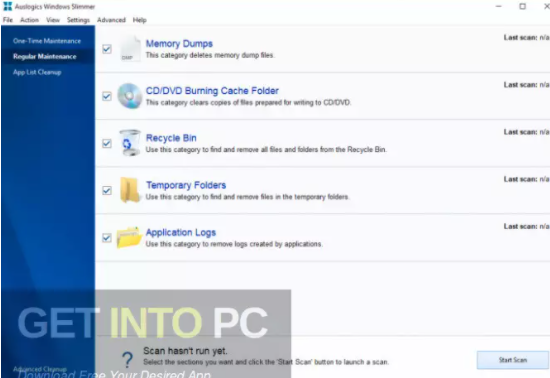Open the Temporary Folders category title
The height and width of the screenshot is (378, 550).
186,185
